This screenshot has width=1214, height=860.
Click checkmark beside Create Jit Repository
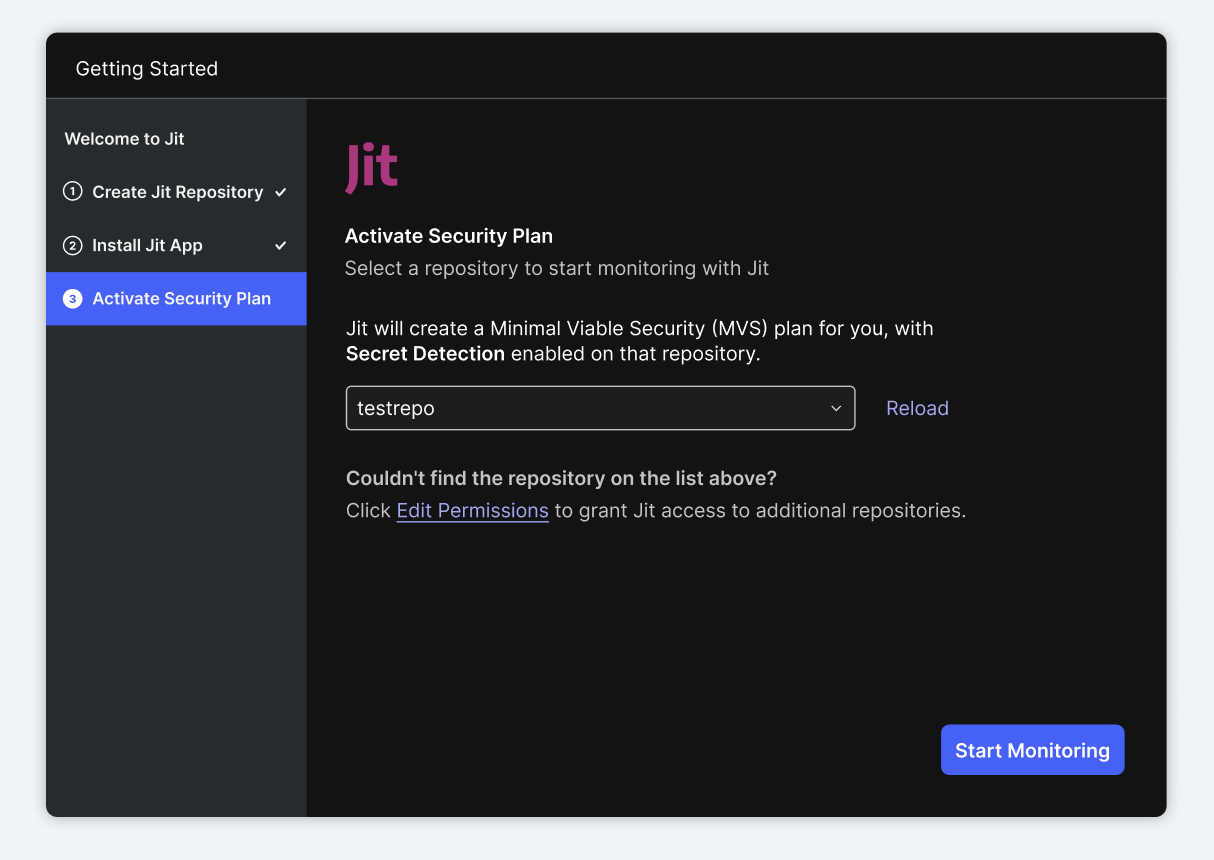281,192
